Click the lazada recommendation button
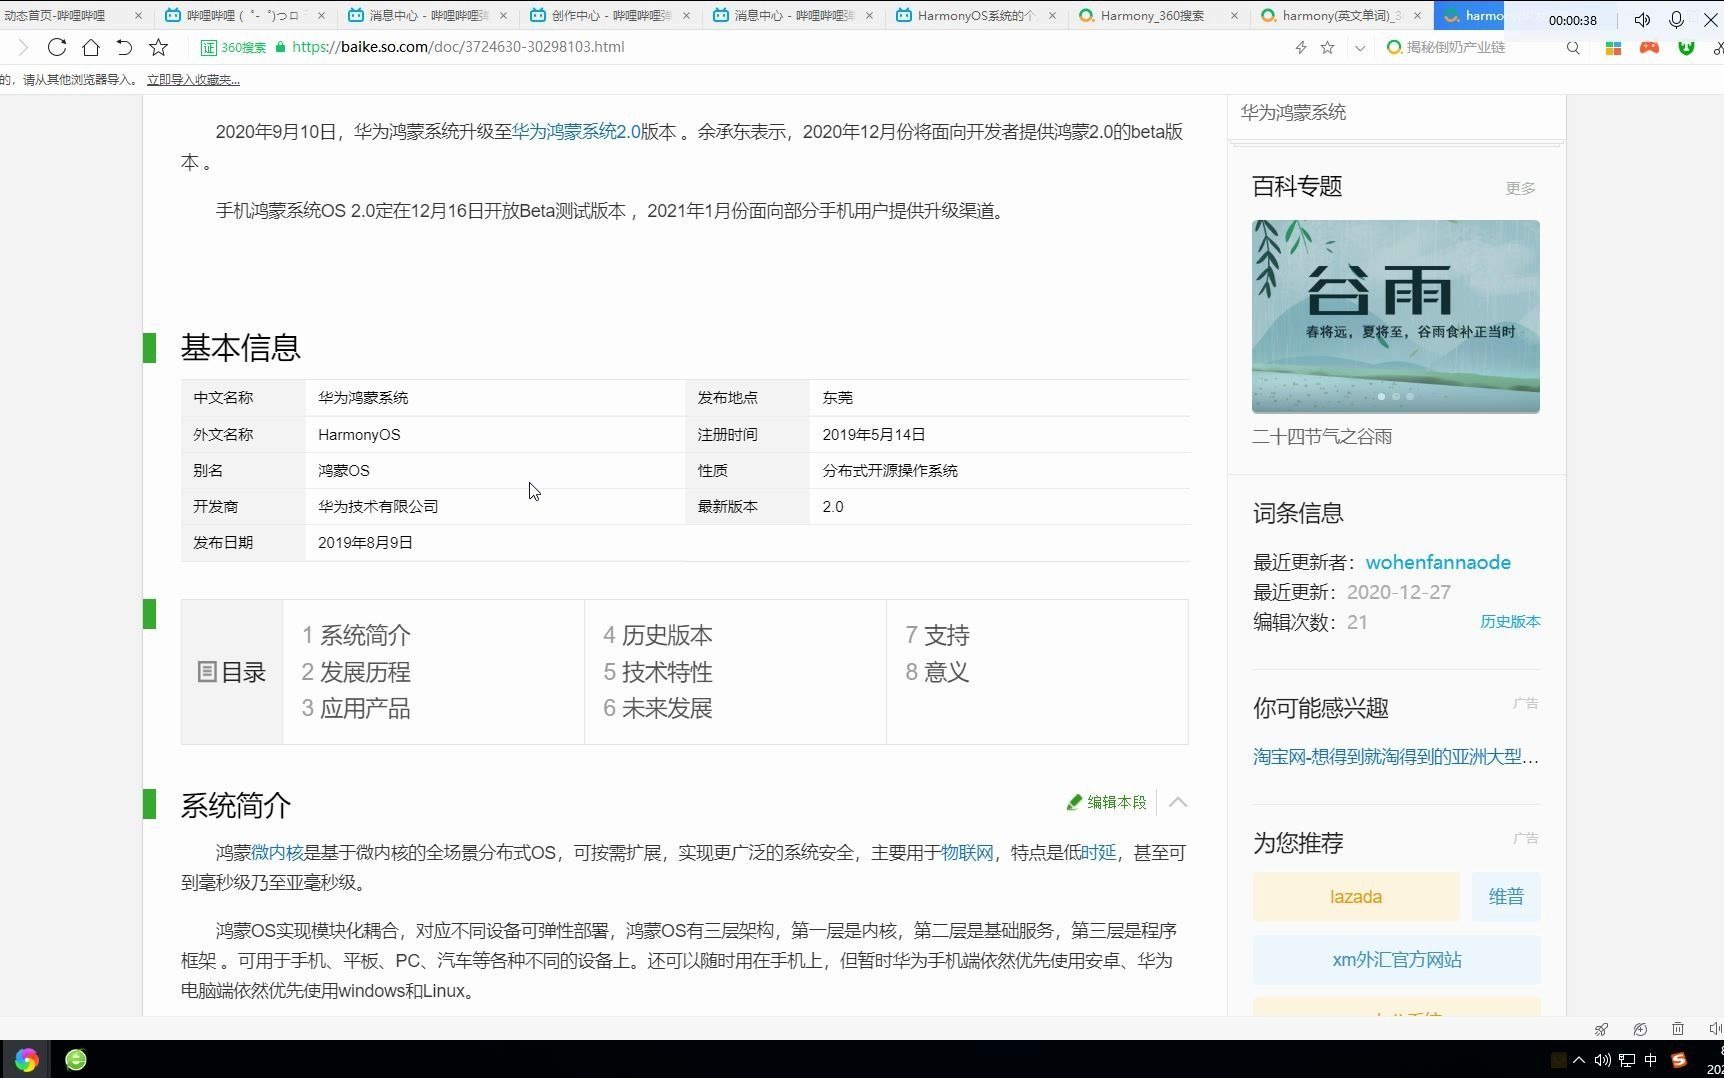 [x=1356, y=897]
